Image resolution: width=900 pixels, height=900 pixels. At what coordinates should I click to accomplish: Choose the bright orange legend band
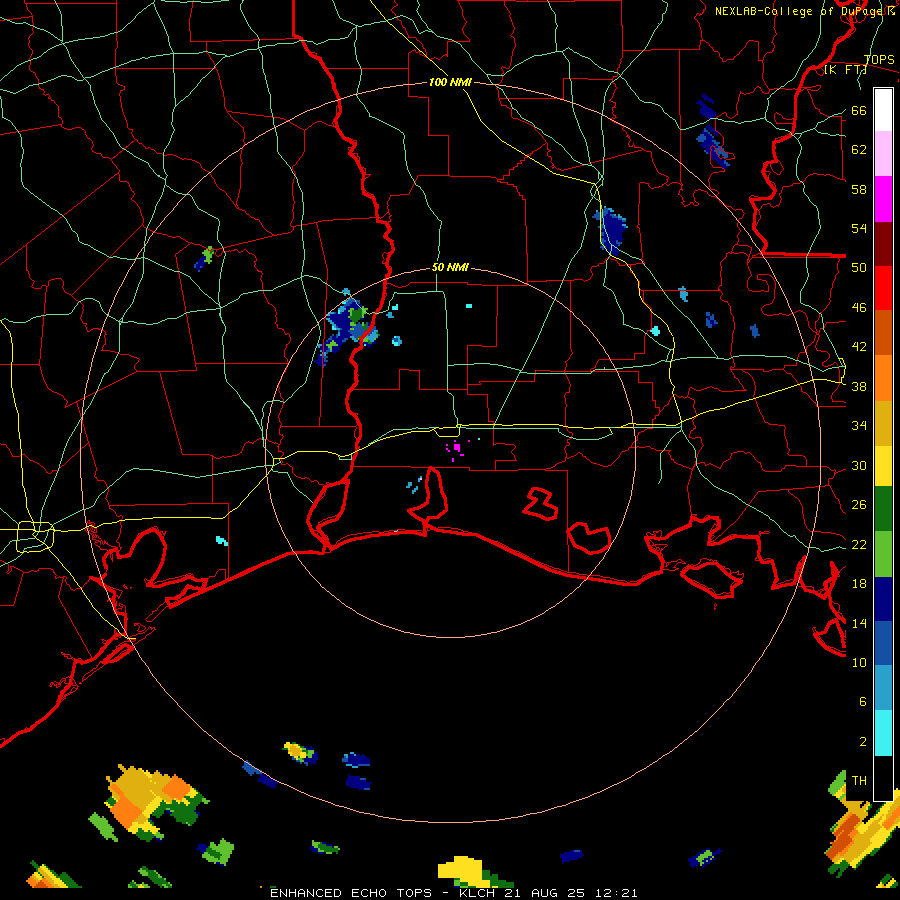(883, 378)
